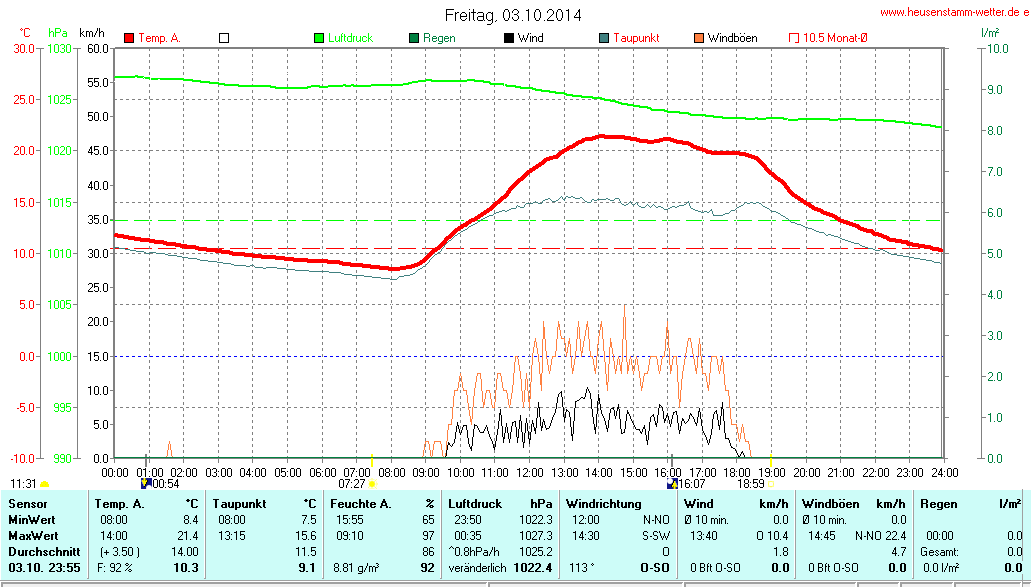Open the heusenstamm-wetter.de website link
1034x587 pixels.
coord(952,13)
